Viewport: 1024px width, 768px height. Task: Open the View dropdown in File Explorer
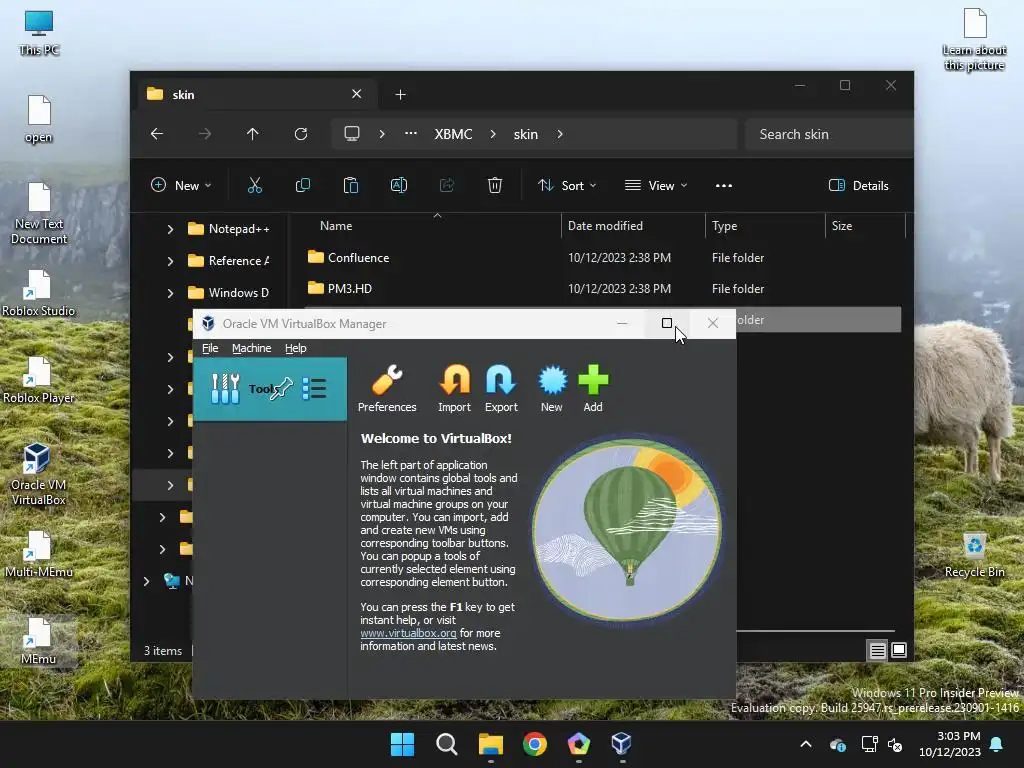(x=656, y=185)
